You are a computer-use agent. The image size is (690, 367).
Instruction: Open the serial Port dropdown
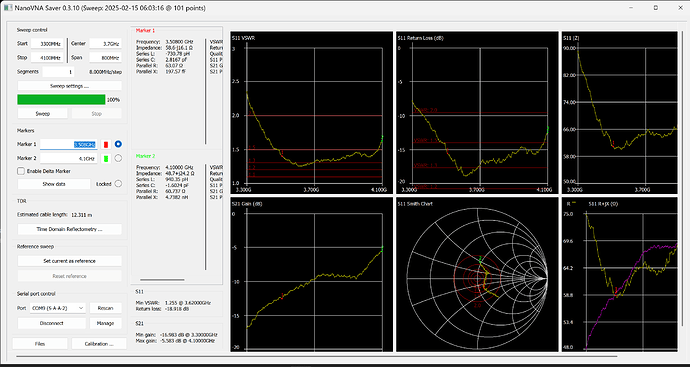tap(58, 308)
